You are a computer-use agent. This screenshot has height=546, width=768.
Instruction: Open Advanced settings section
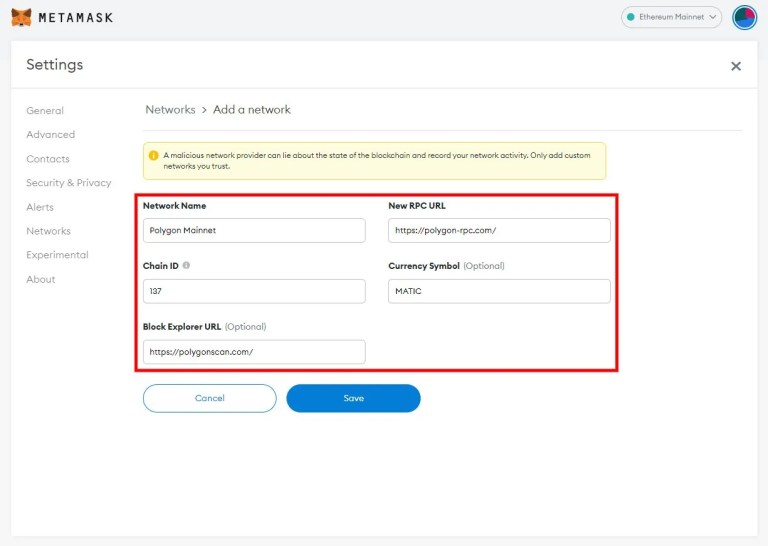50,135
